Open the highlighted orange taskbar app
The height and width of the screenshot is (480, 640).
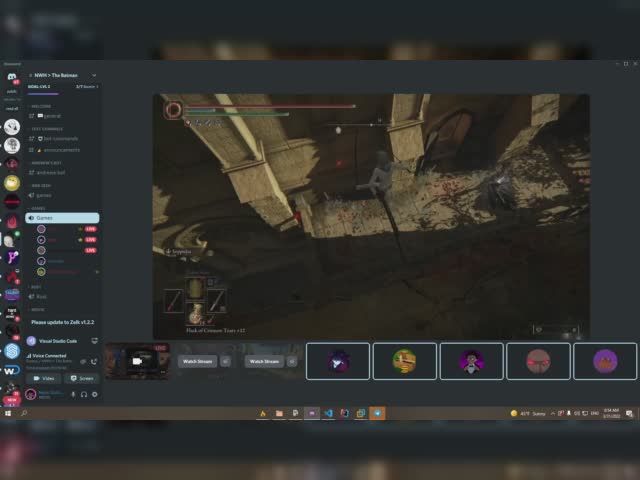click(377, 413)
